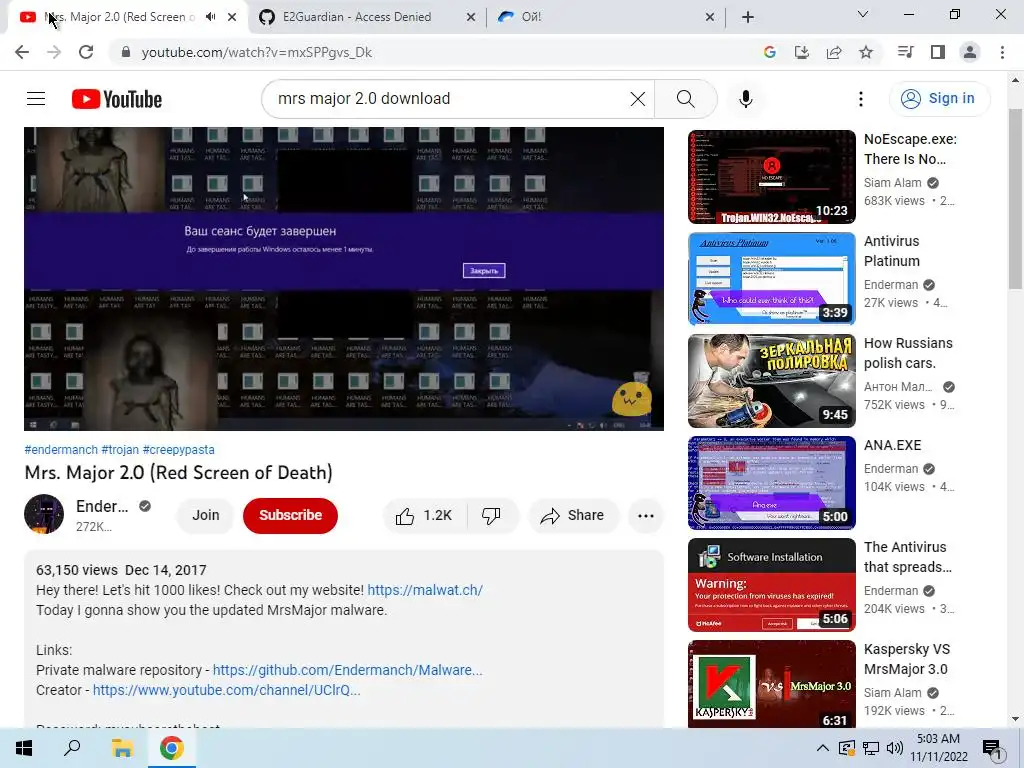Mute the YouTube tab audio icon

[210, 17]
